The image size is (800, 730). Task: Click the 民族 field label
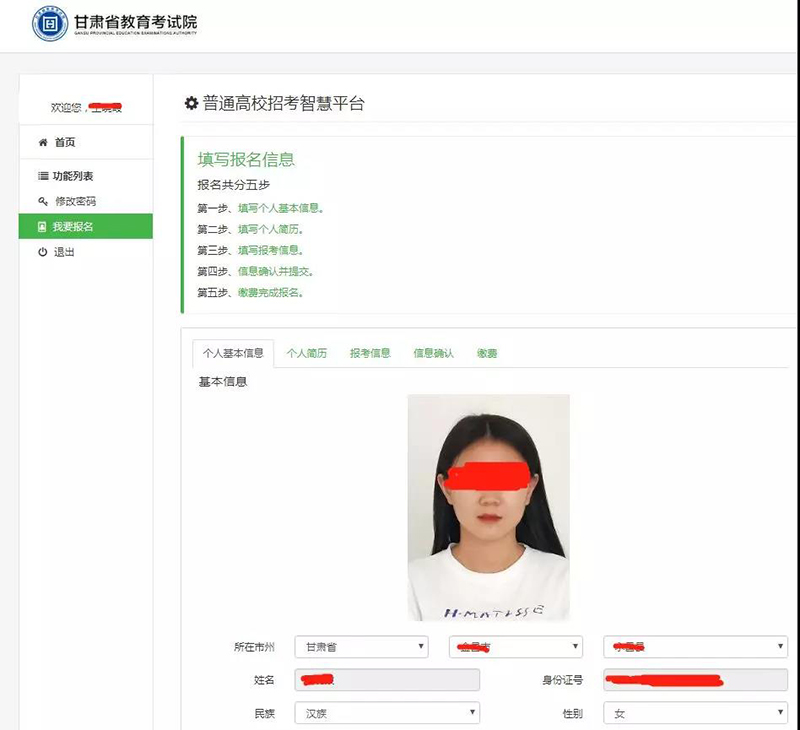(x=264, y=713)
